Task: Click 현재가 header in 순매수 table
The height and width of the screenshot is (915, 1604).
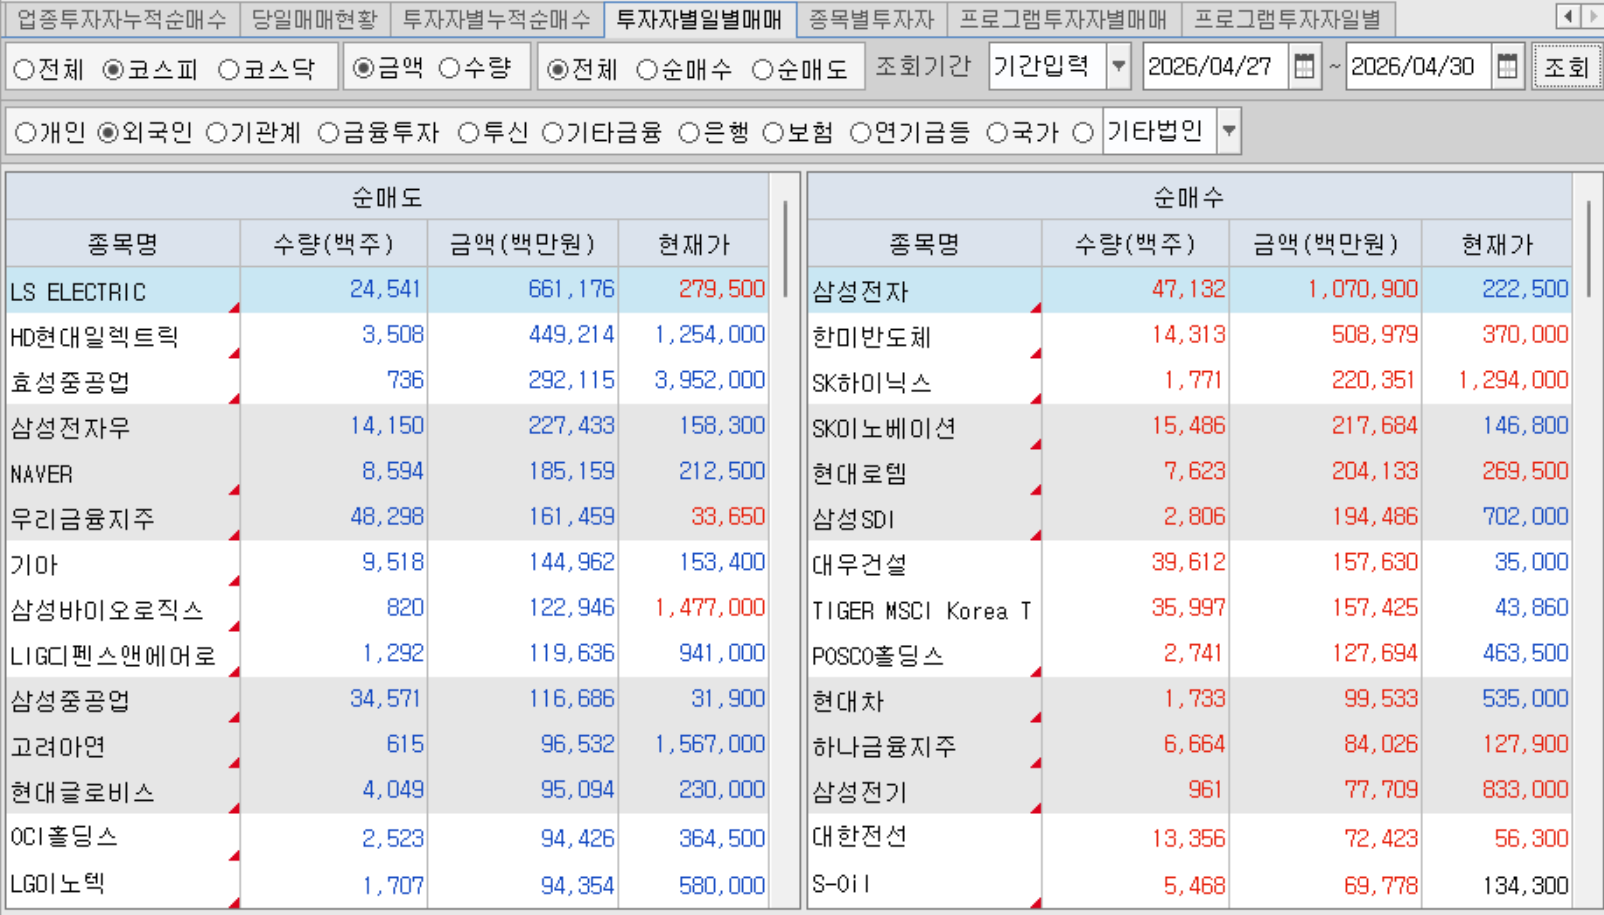Action: click(1497, 244)
